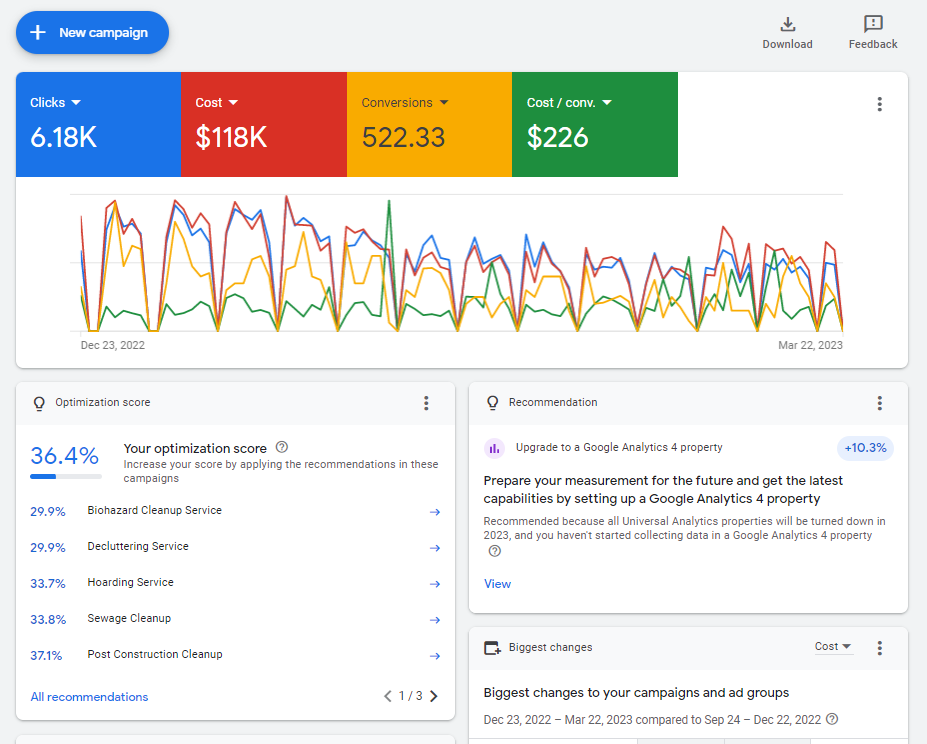Expand the Clicks metric dropdown
Viewport: 927px width, 744px height.
point(56,102)
